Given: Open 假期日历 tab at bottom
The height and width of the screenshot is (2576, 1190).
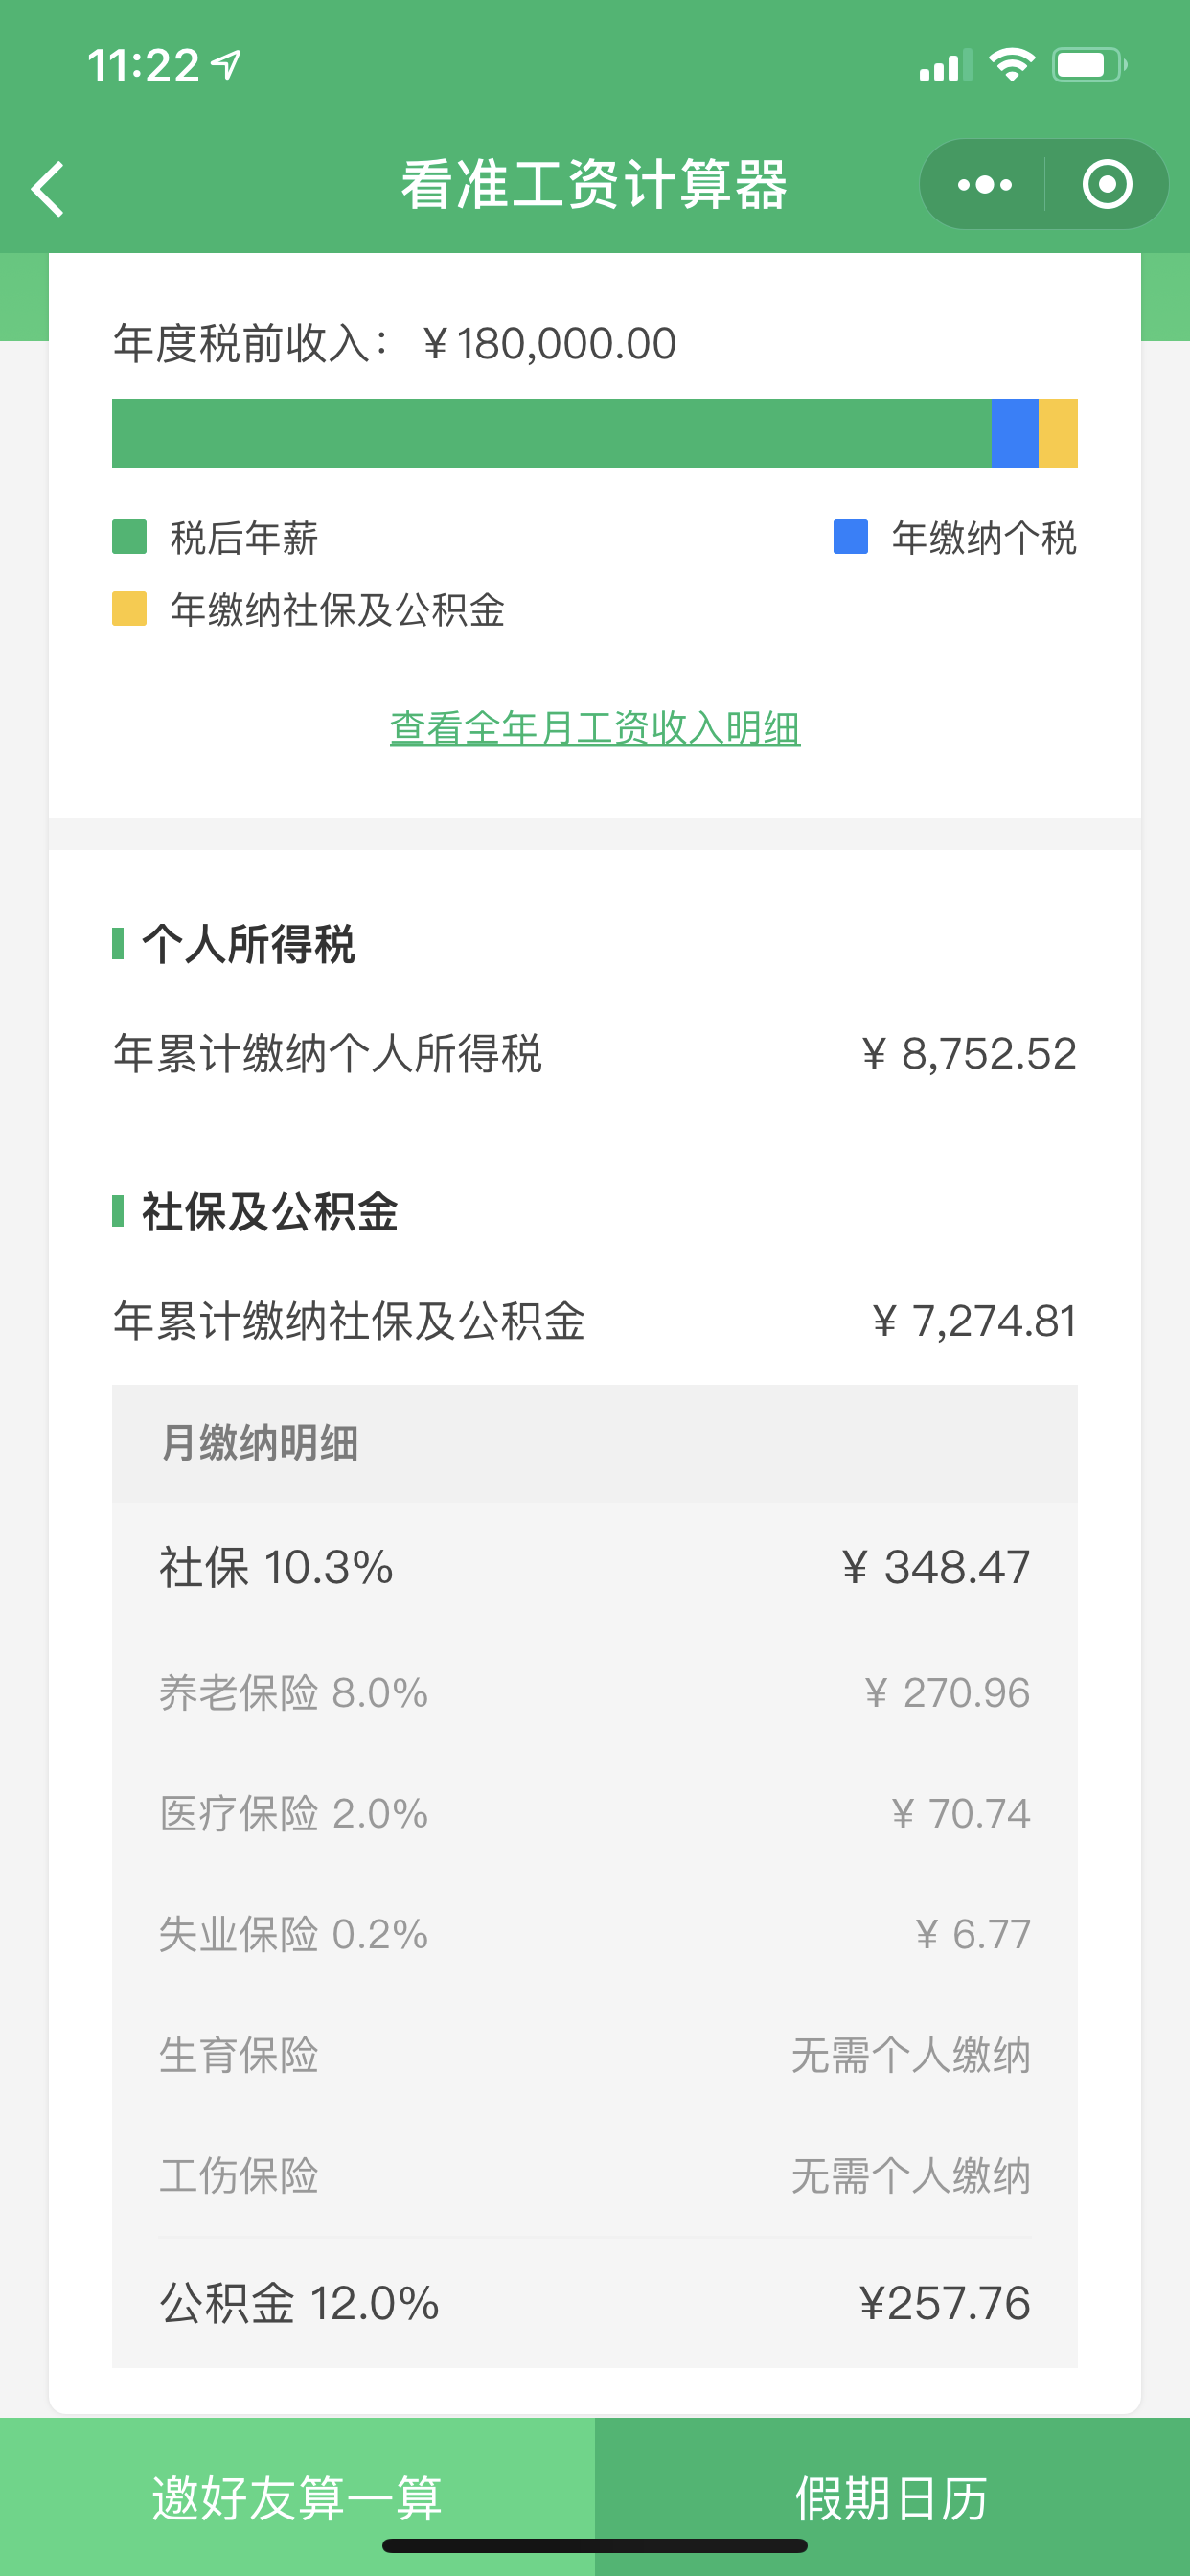Looking at the screenshot, I should pyautogui.click(x=892, y=2497).
